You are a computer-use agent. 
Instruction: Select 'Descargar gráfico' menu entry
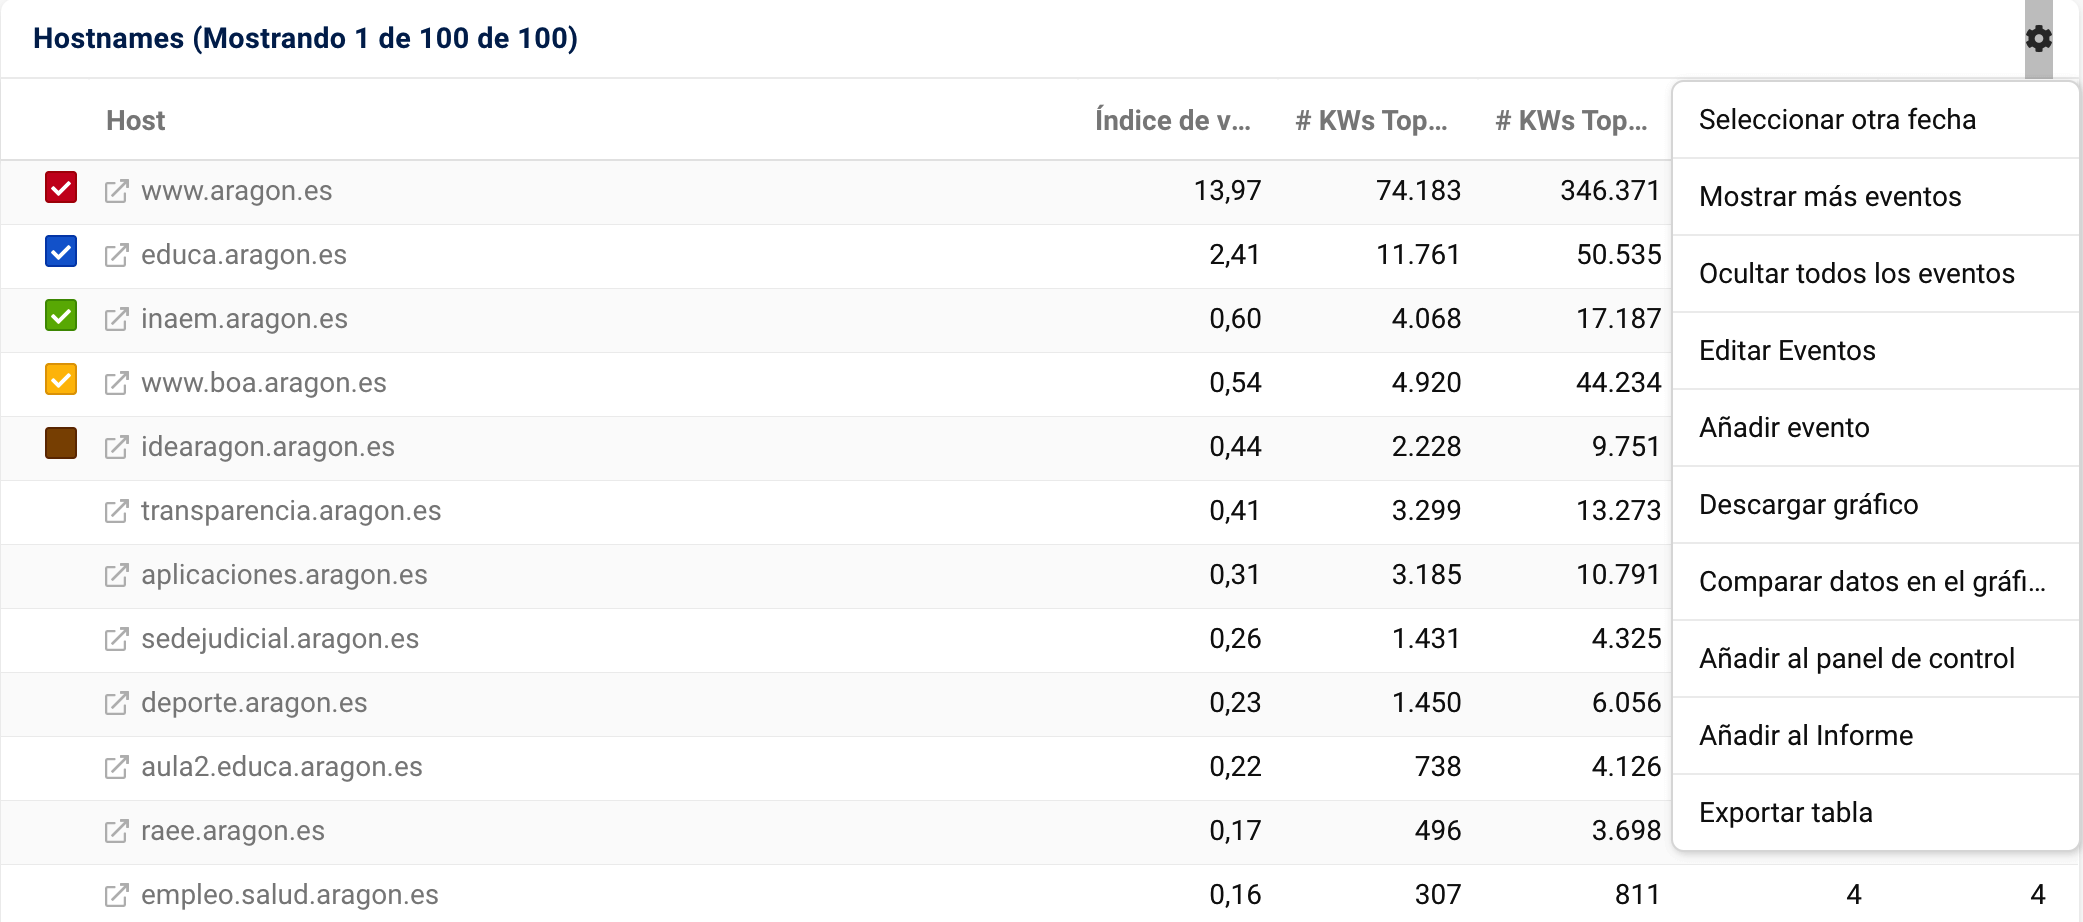(x=1808, y=505)
